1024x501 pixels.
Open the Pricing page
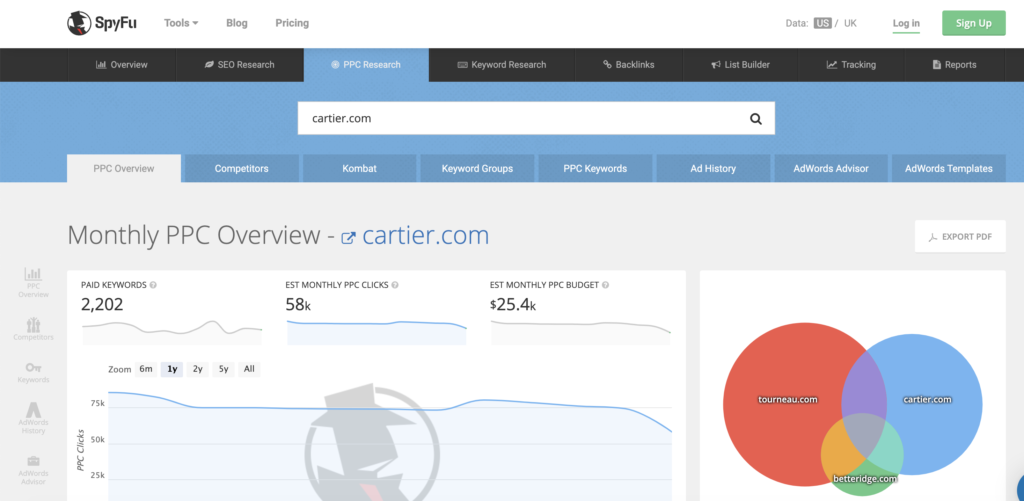[x=292, y=23]
